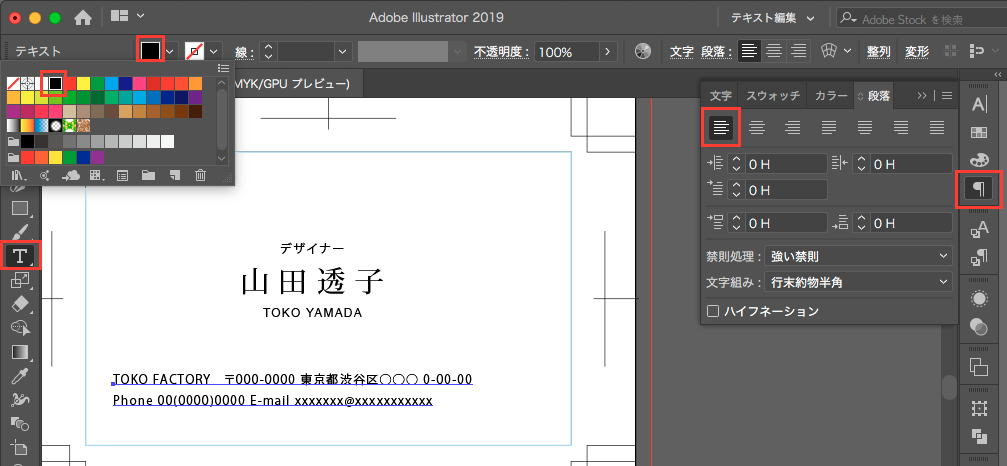Click the 変形 link in the control bar
This screenshot has height=466, width=1007.
coord(917,51)
